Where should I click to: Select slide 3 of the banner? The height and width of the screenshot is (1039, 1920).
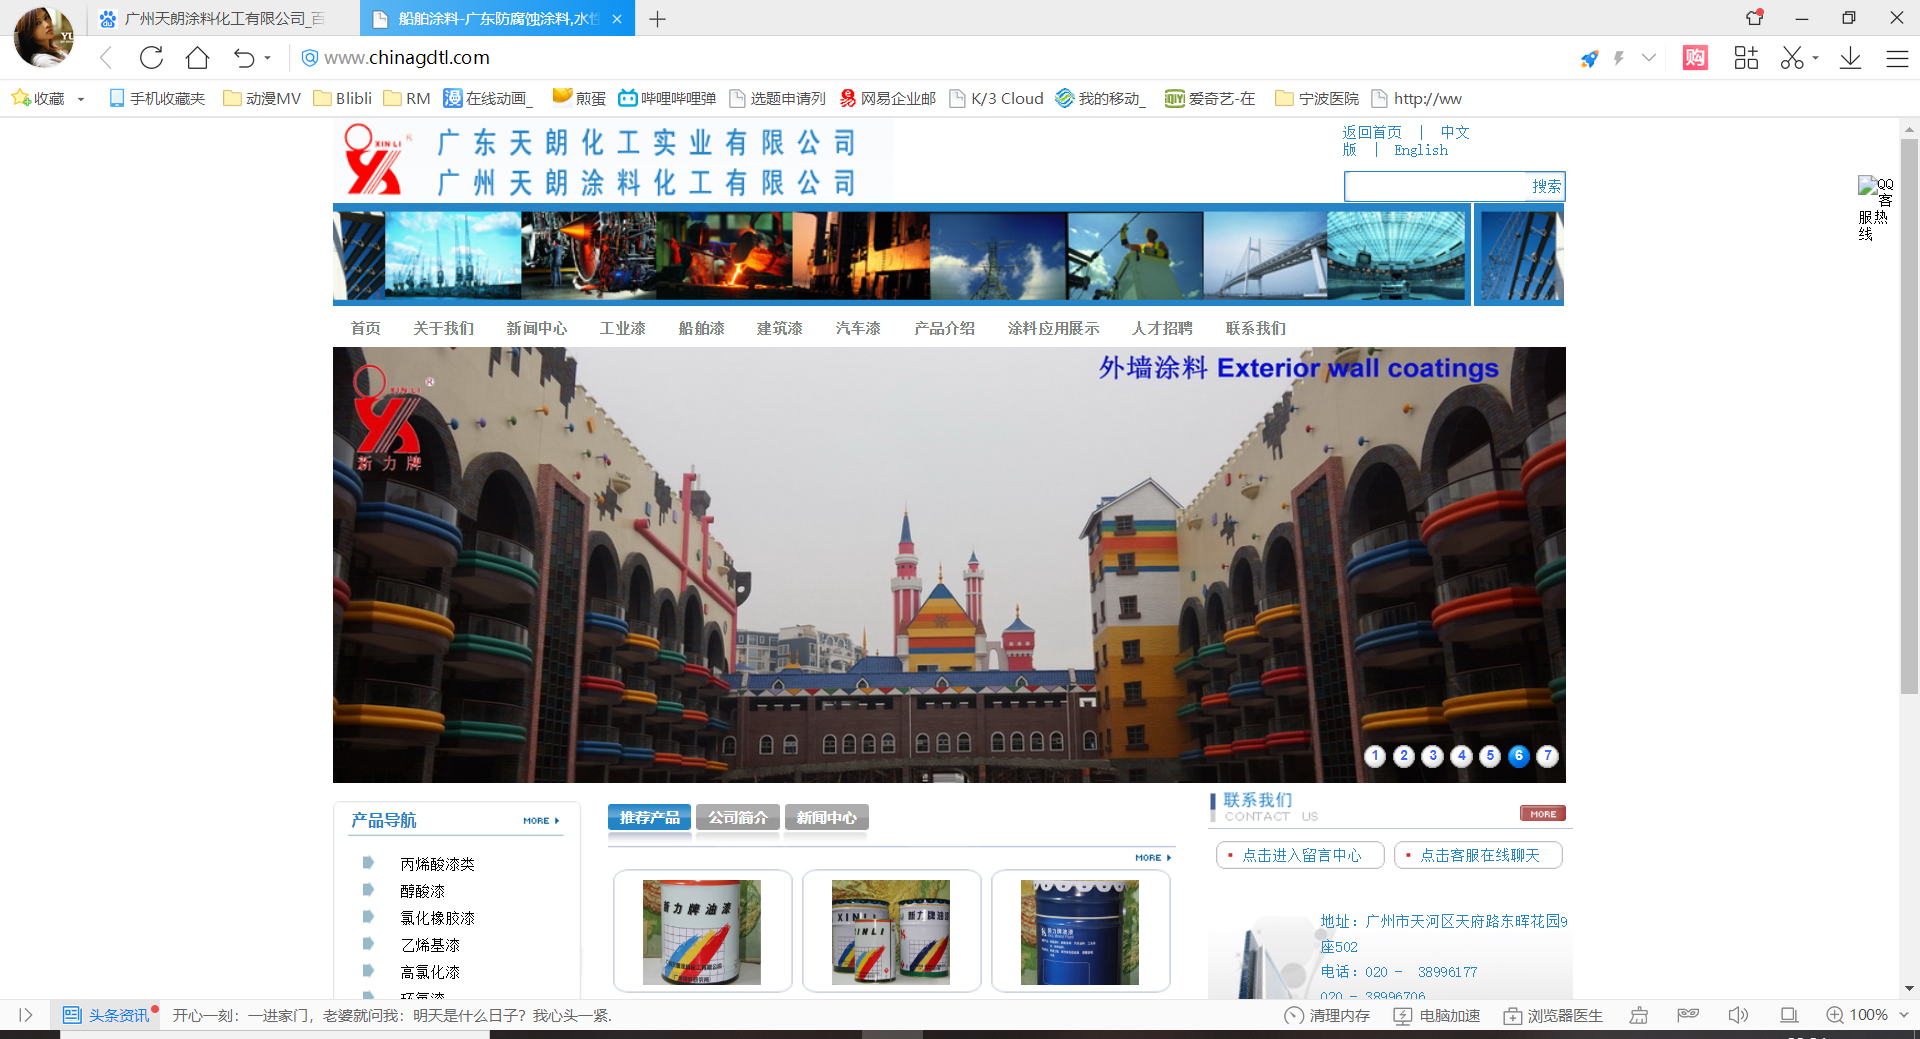[x=1433, y=756]
